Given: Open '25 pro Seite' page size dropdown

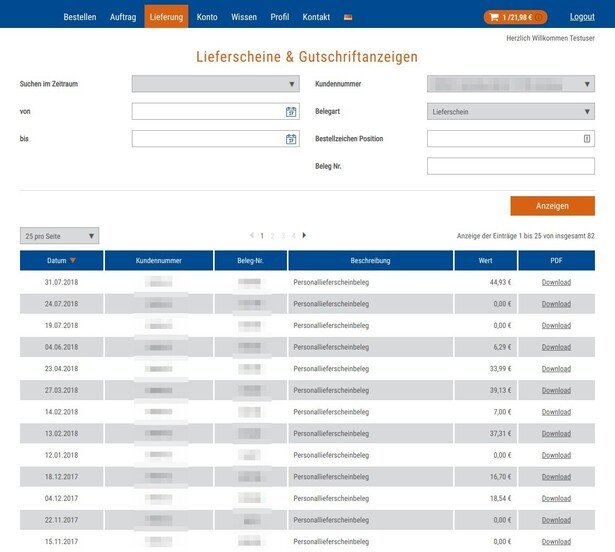Looking at the screenshot, I should coord(91,236).
